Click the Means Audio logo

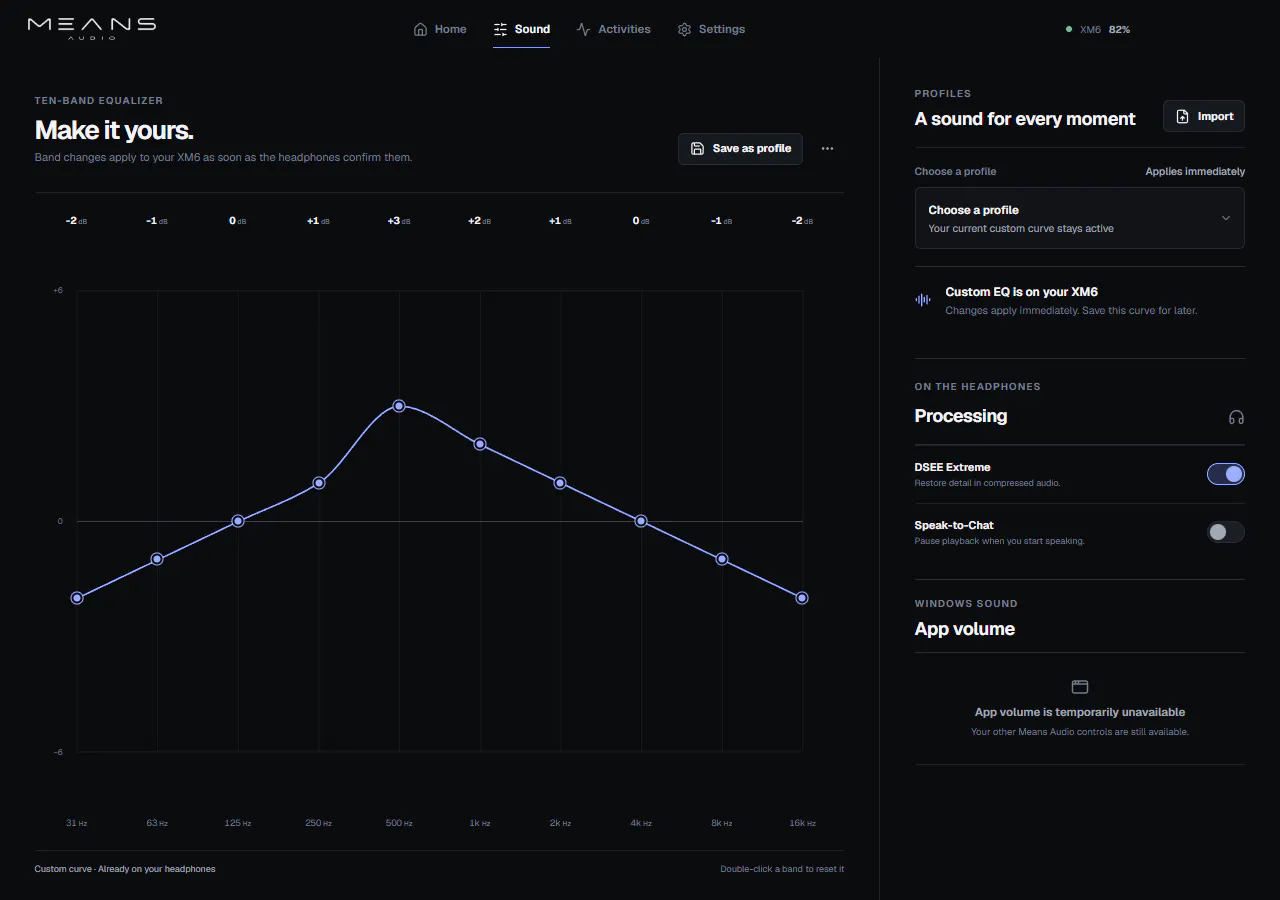(x=92, y=28)
